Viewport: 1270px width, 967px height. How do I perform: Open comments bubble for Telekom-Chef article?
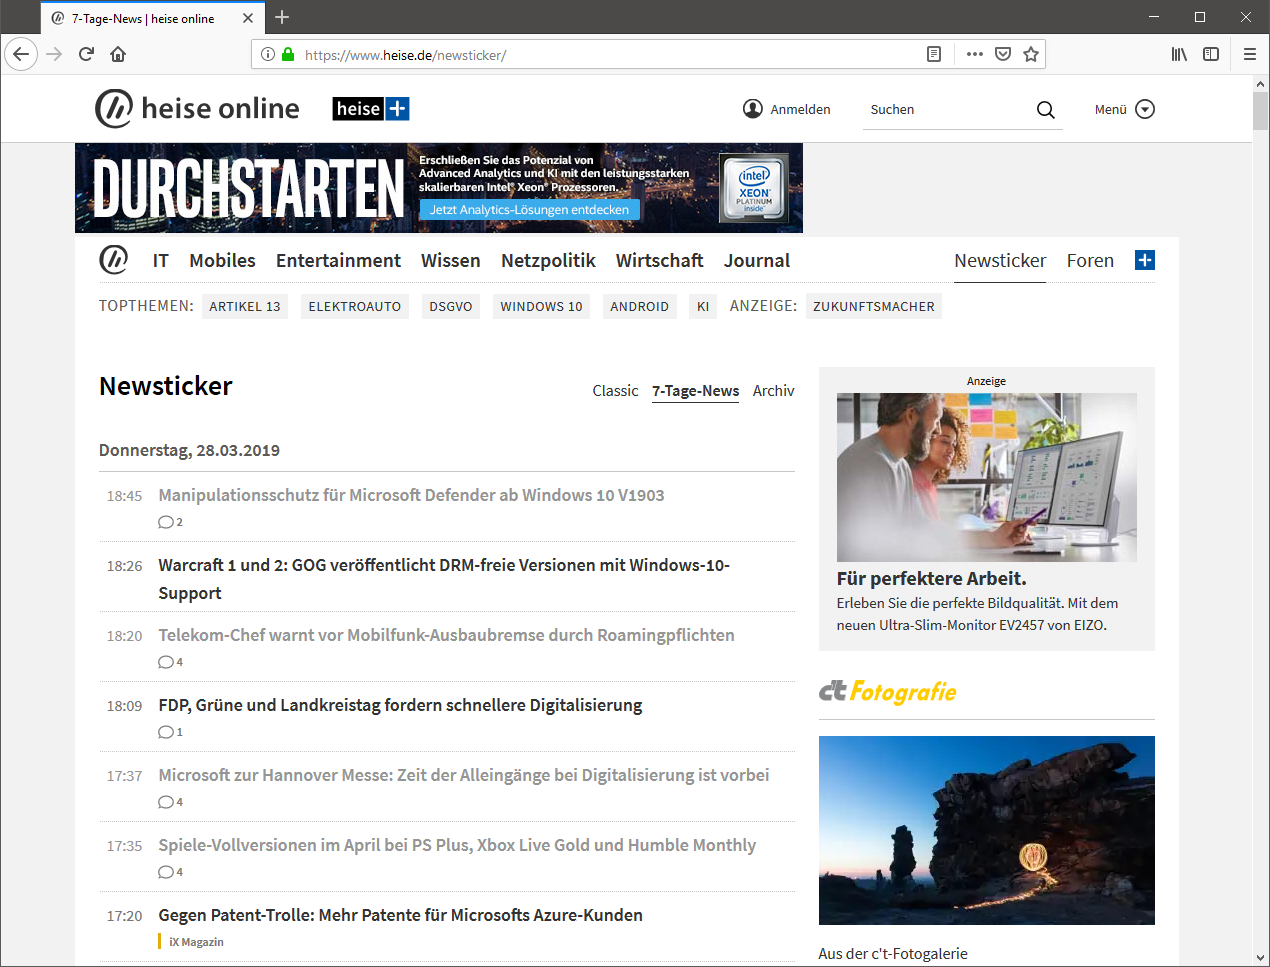pos(170,662)
